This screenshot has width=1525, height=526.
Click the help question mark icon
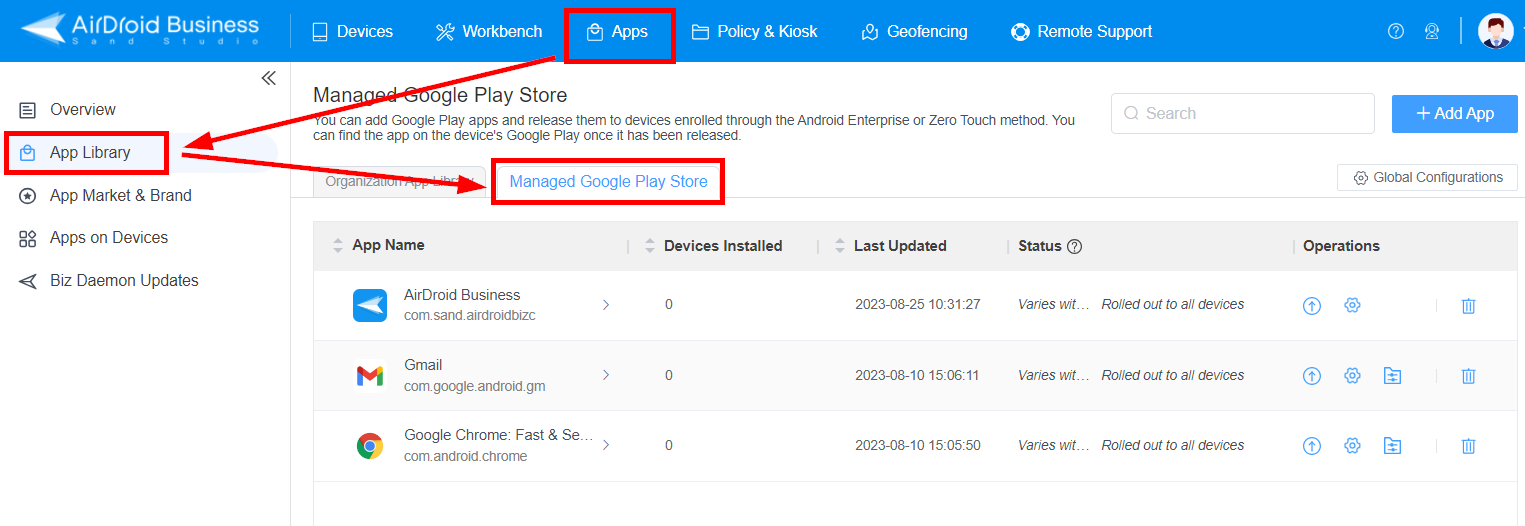pyautogui.click(x=1396, y=31)
